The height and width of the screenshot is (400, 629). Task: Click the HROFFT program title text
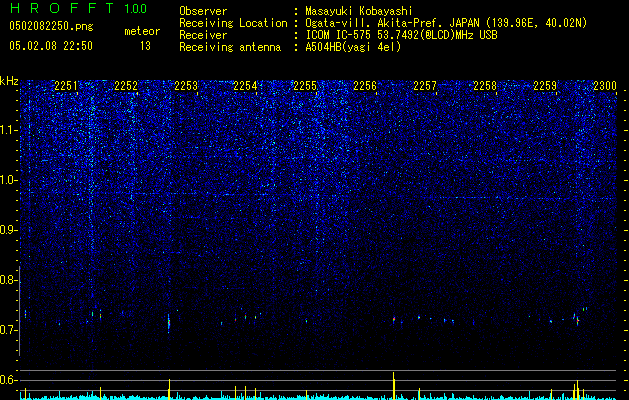(x=63, y=8)
